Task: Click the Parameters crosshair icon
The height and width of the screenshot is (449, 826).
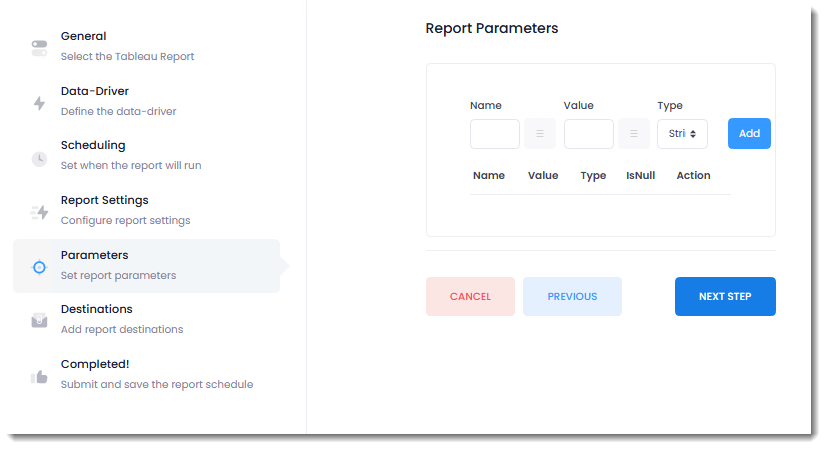Action: coord(39,267)
